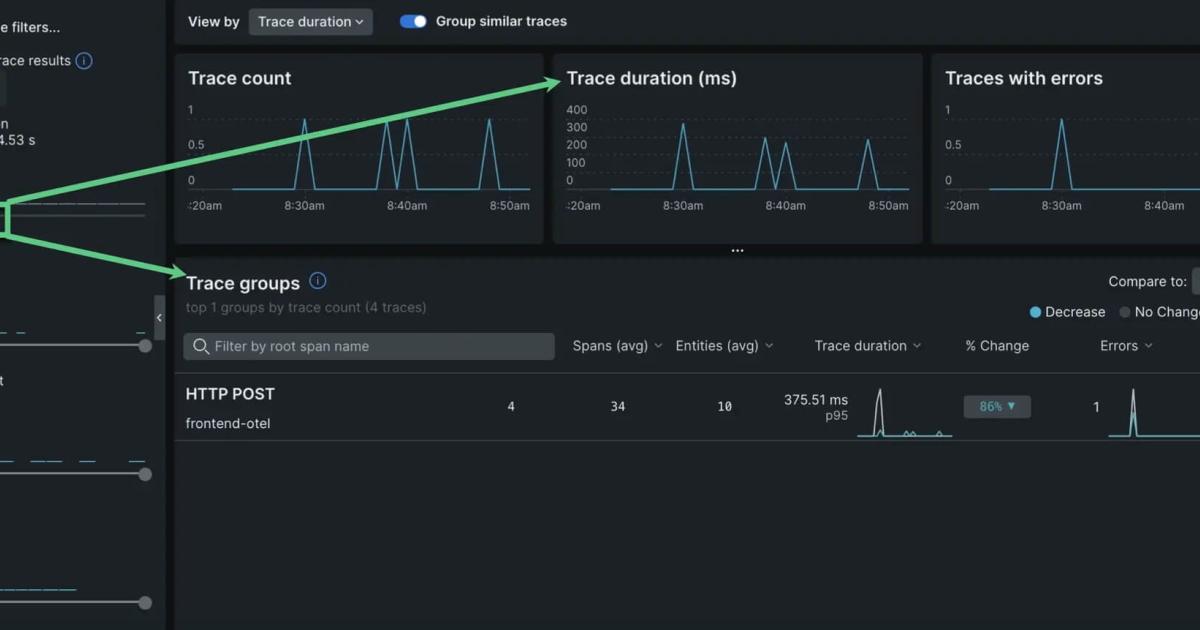Click the Traces with errors chart
The image size is (1200, 630).
(x=1066, y=148)
